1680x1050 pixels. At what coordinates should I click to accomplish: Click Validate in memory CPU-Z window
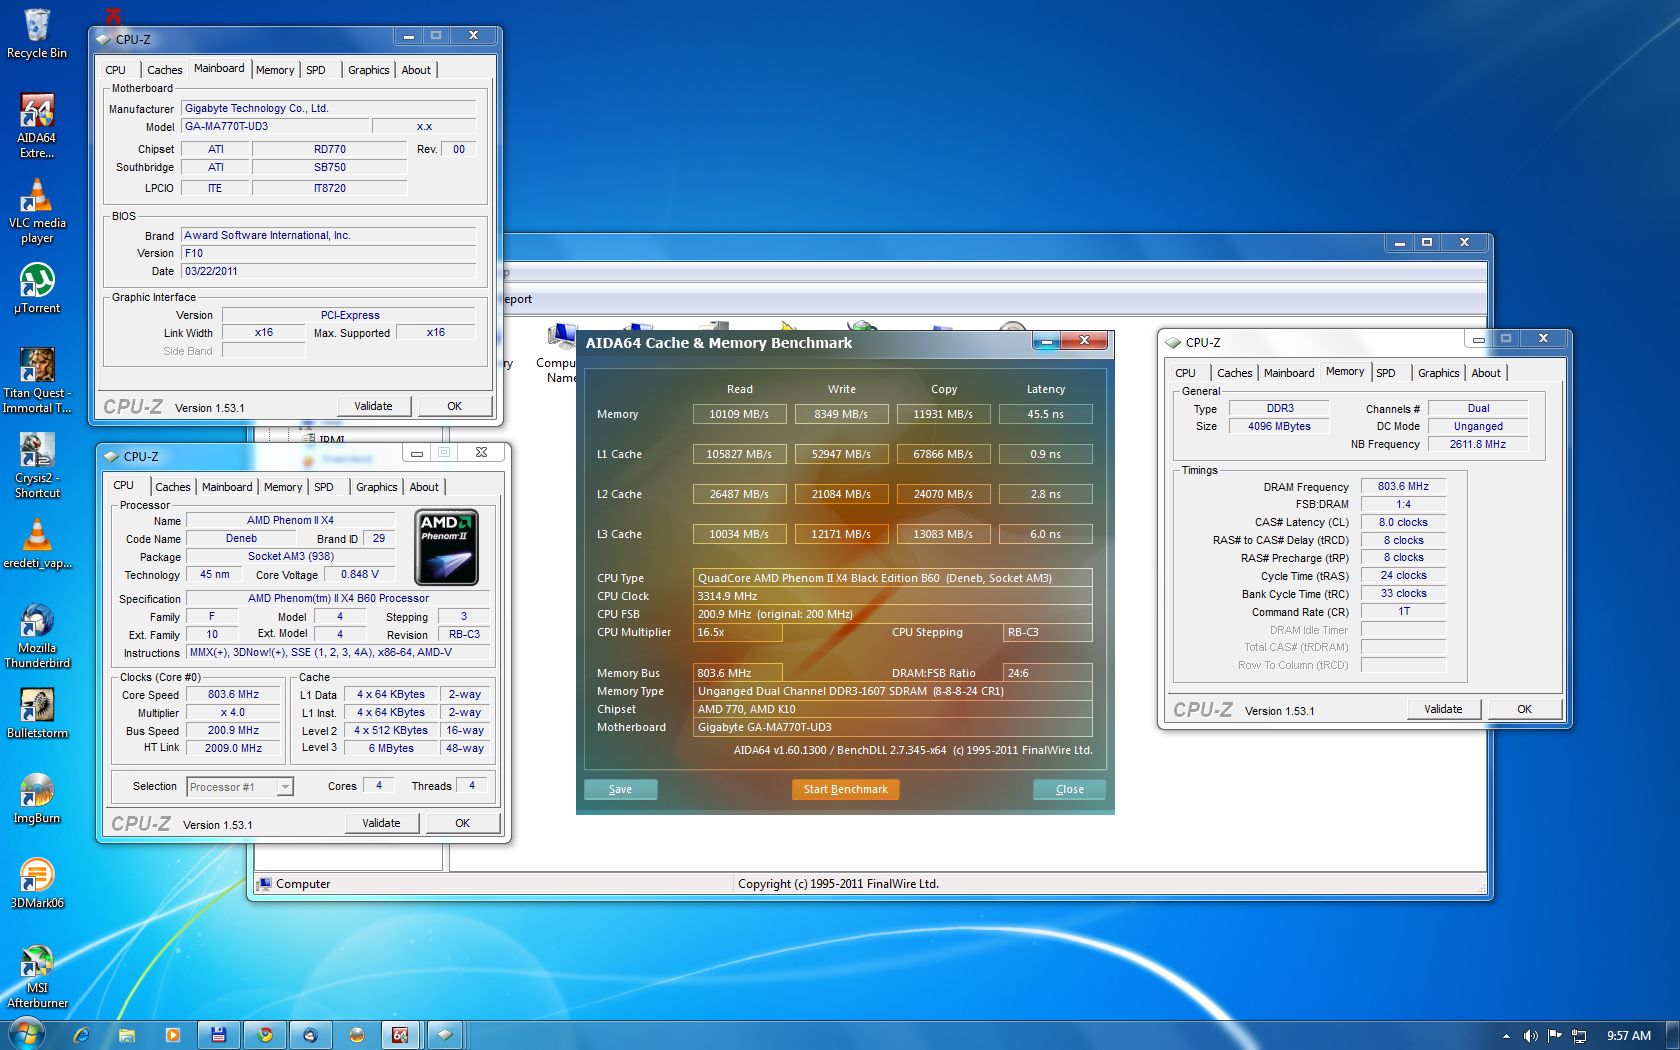point(1443,709)
